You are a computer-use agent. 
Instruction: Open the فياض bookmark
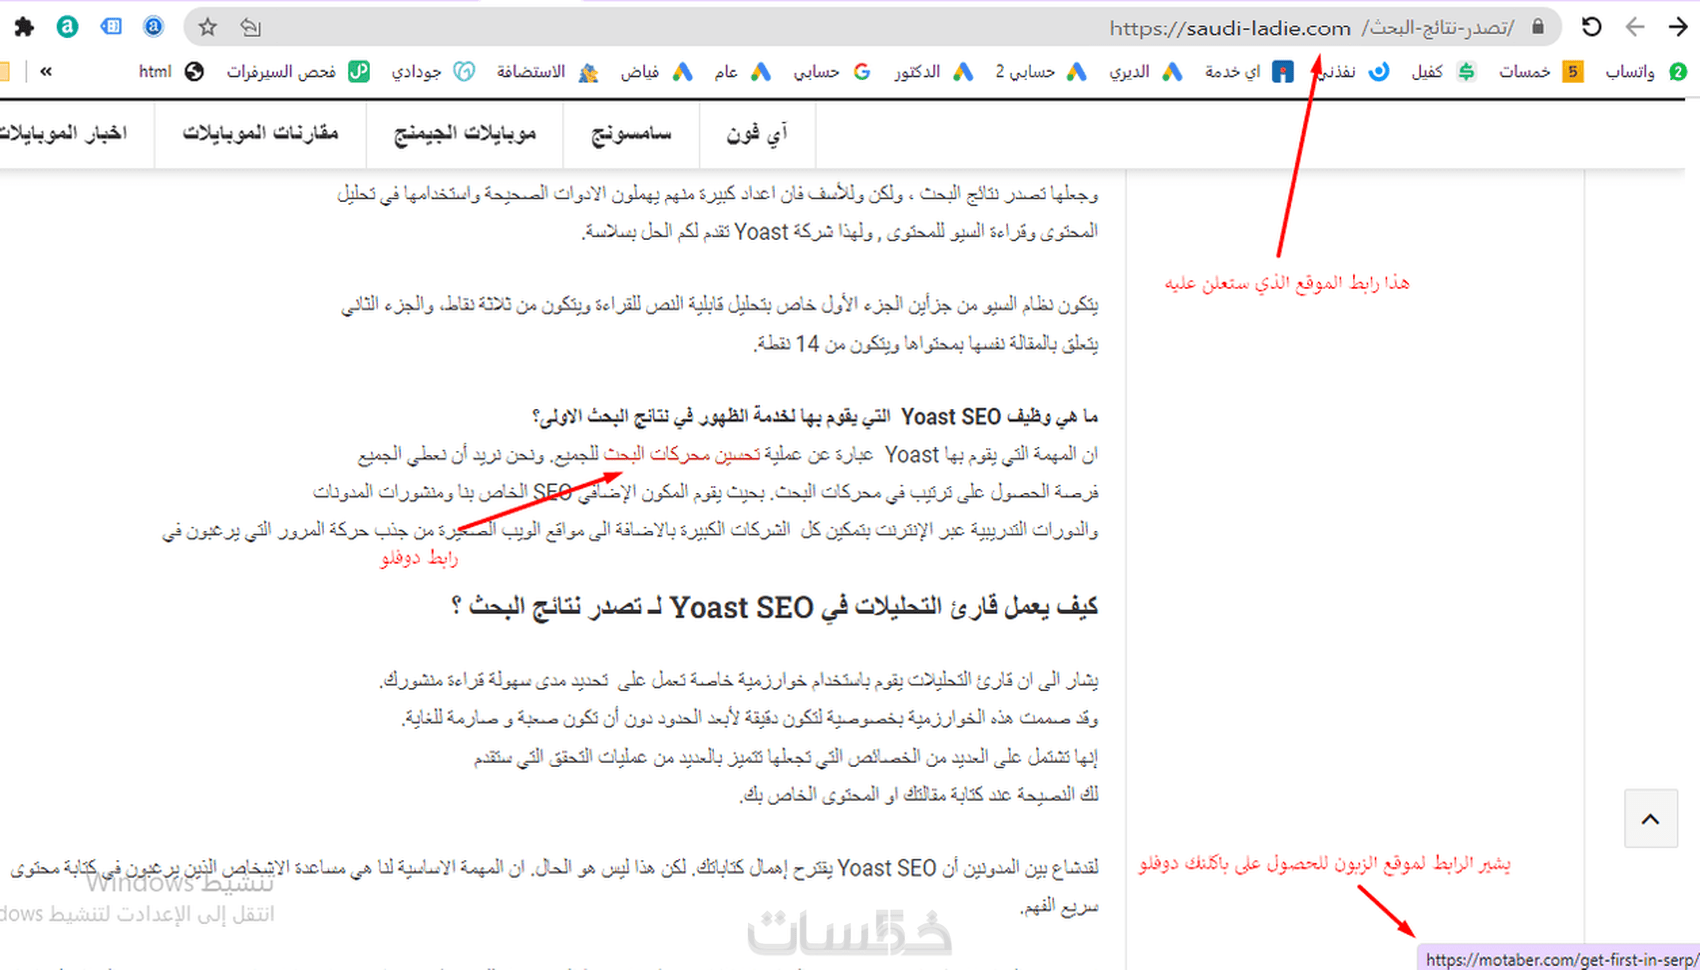pos(656,72)
